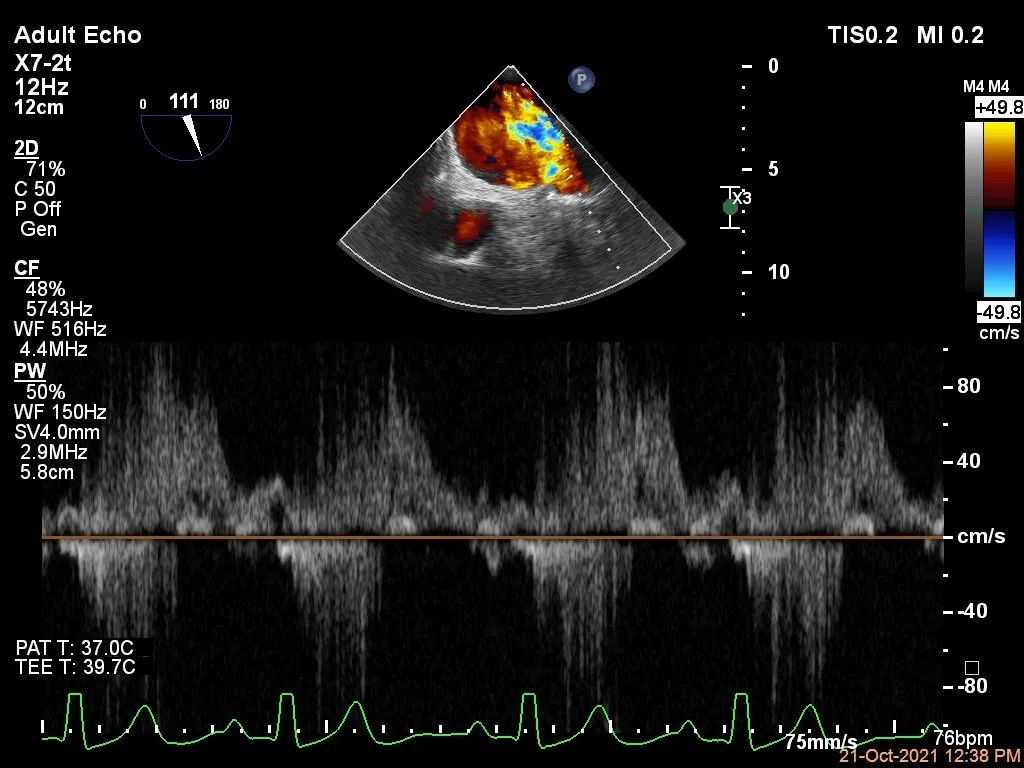The width and height of the screenshot is (1024, 768).
Task: Click the blue P marker above the sector
Action: pos(581,80)
